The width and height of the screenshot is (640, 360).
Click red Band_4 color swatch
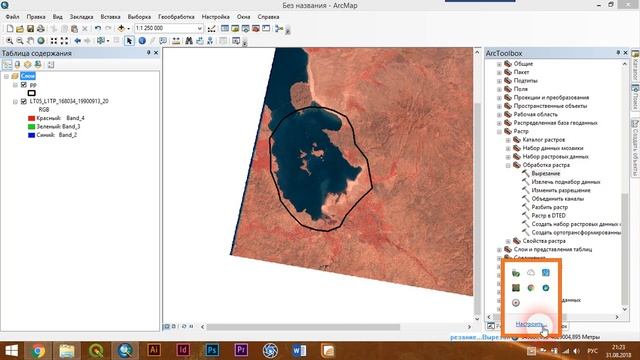(x=31, y=118)
